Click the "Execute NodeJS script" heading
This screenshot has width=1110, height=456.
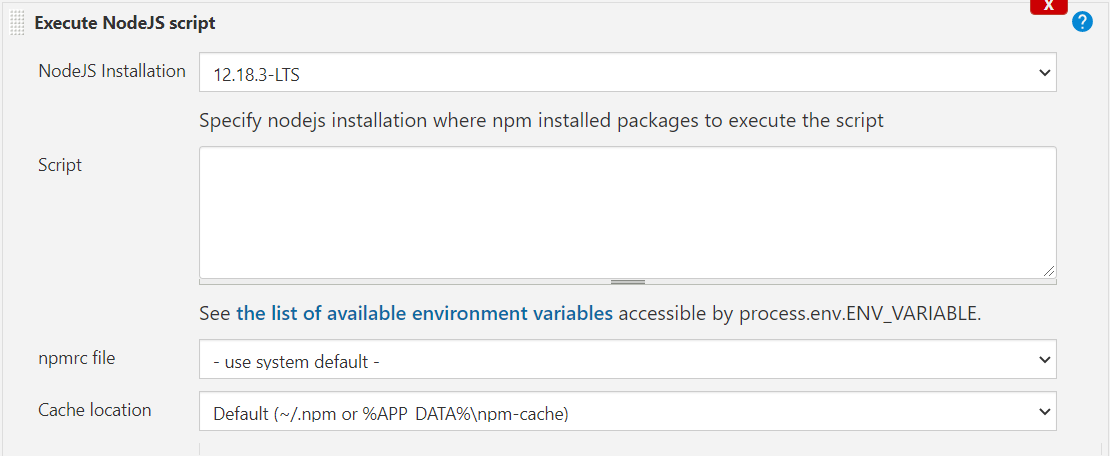[125, 22]
